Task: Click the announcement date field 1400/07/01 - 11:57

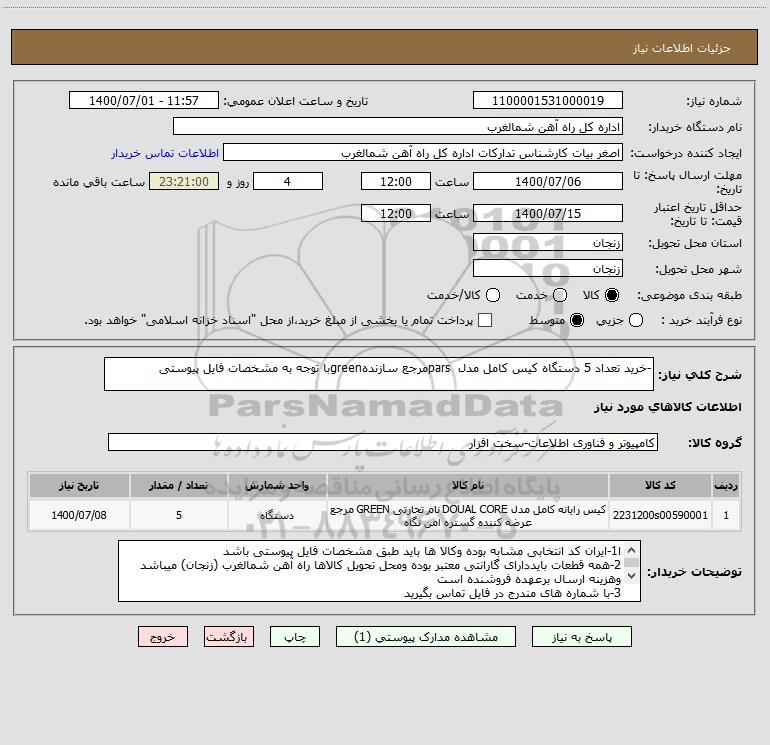Action: tap(144, 100)
